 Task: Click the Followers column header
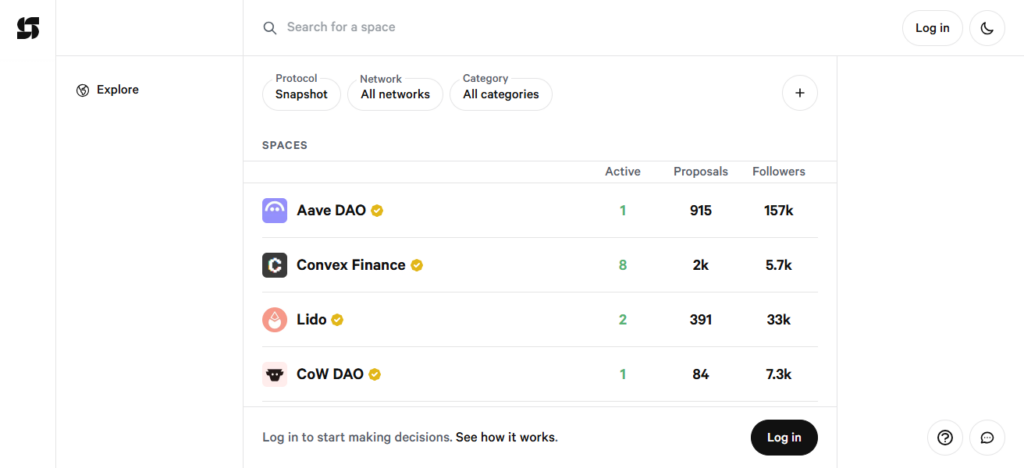pyautogui.click(x=778, y=171)
